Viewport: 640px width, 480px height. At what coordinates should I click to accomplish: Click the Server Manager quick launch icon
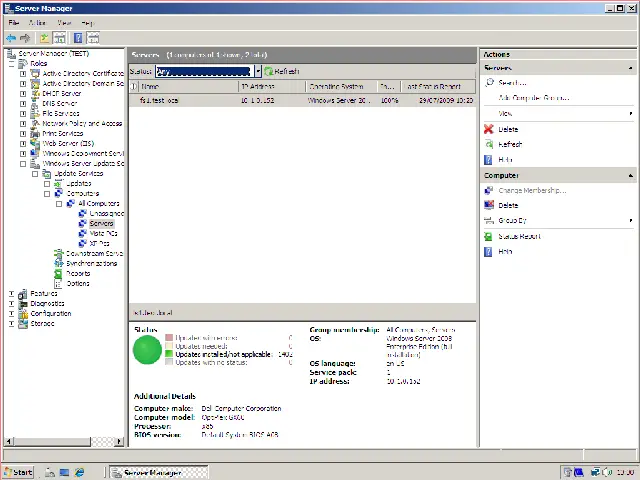click(50, 473)
